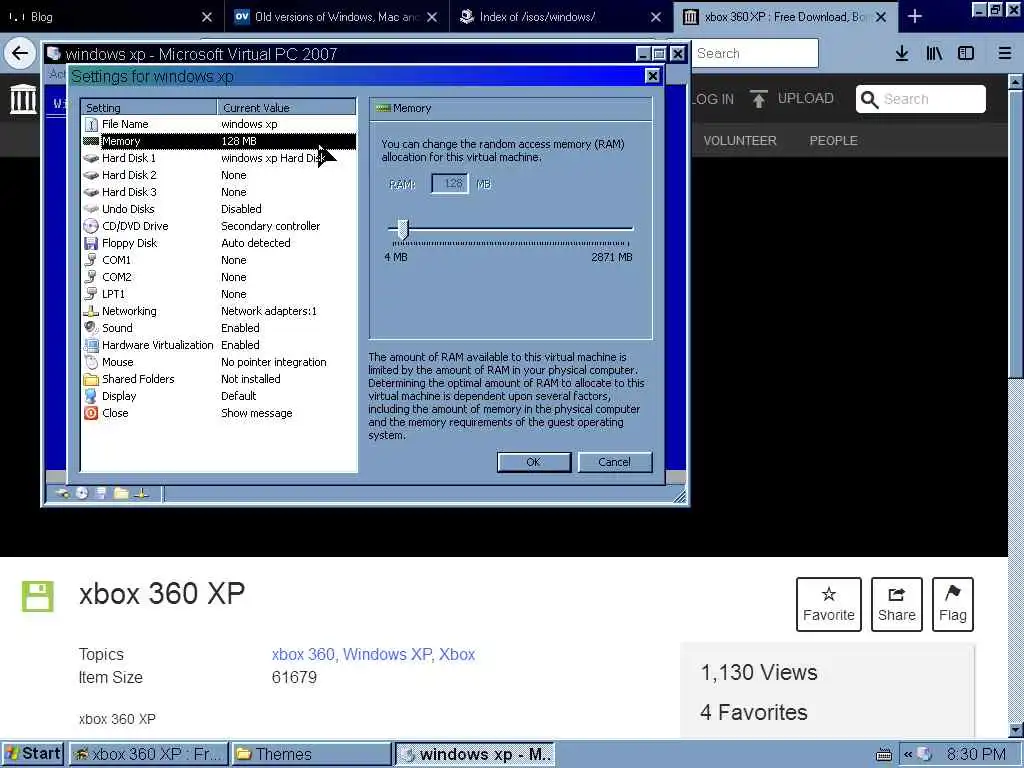Switch to Themes taskbar window
Image resolution: width=1024 pixels, height=768 pixels.
(x=311, y=754)
